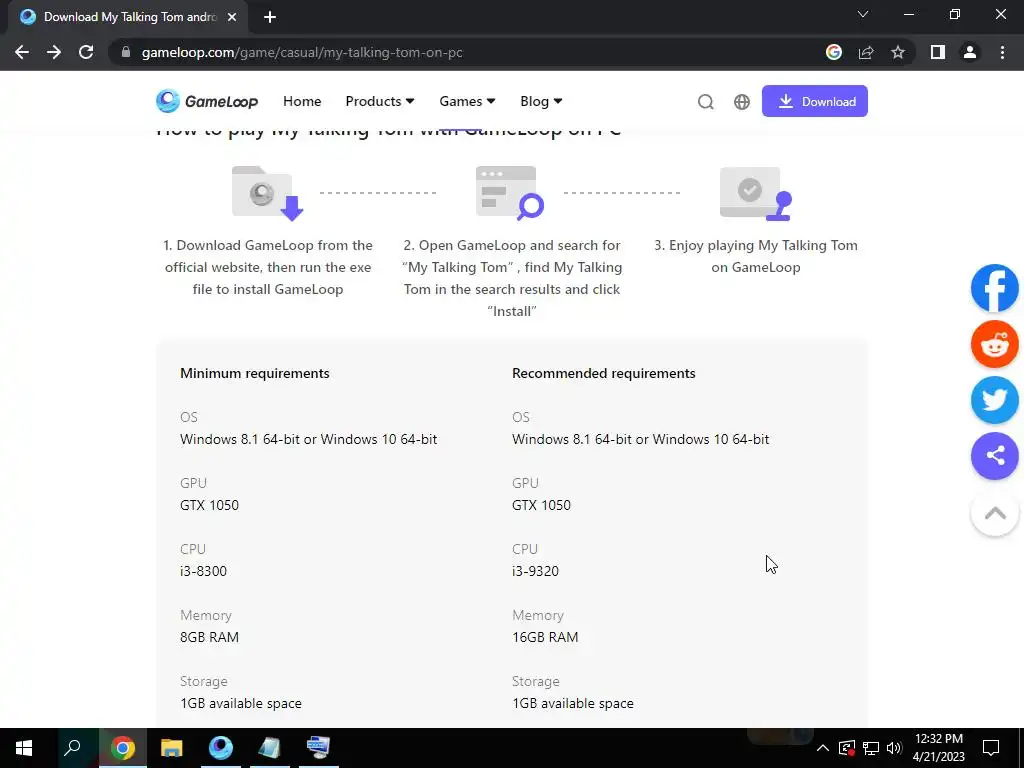Image resolution: width=1024 pixels, height=768 pixels.
Task: Open Windows taskbar search
Action: [72, 748]
